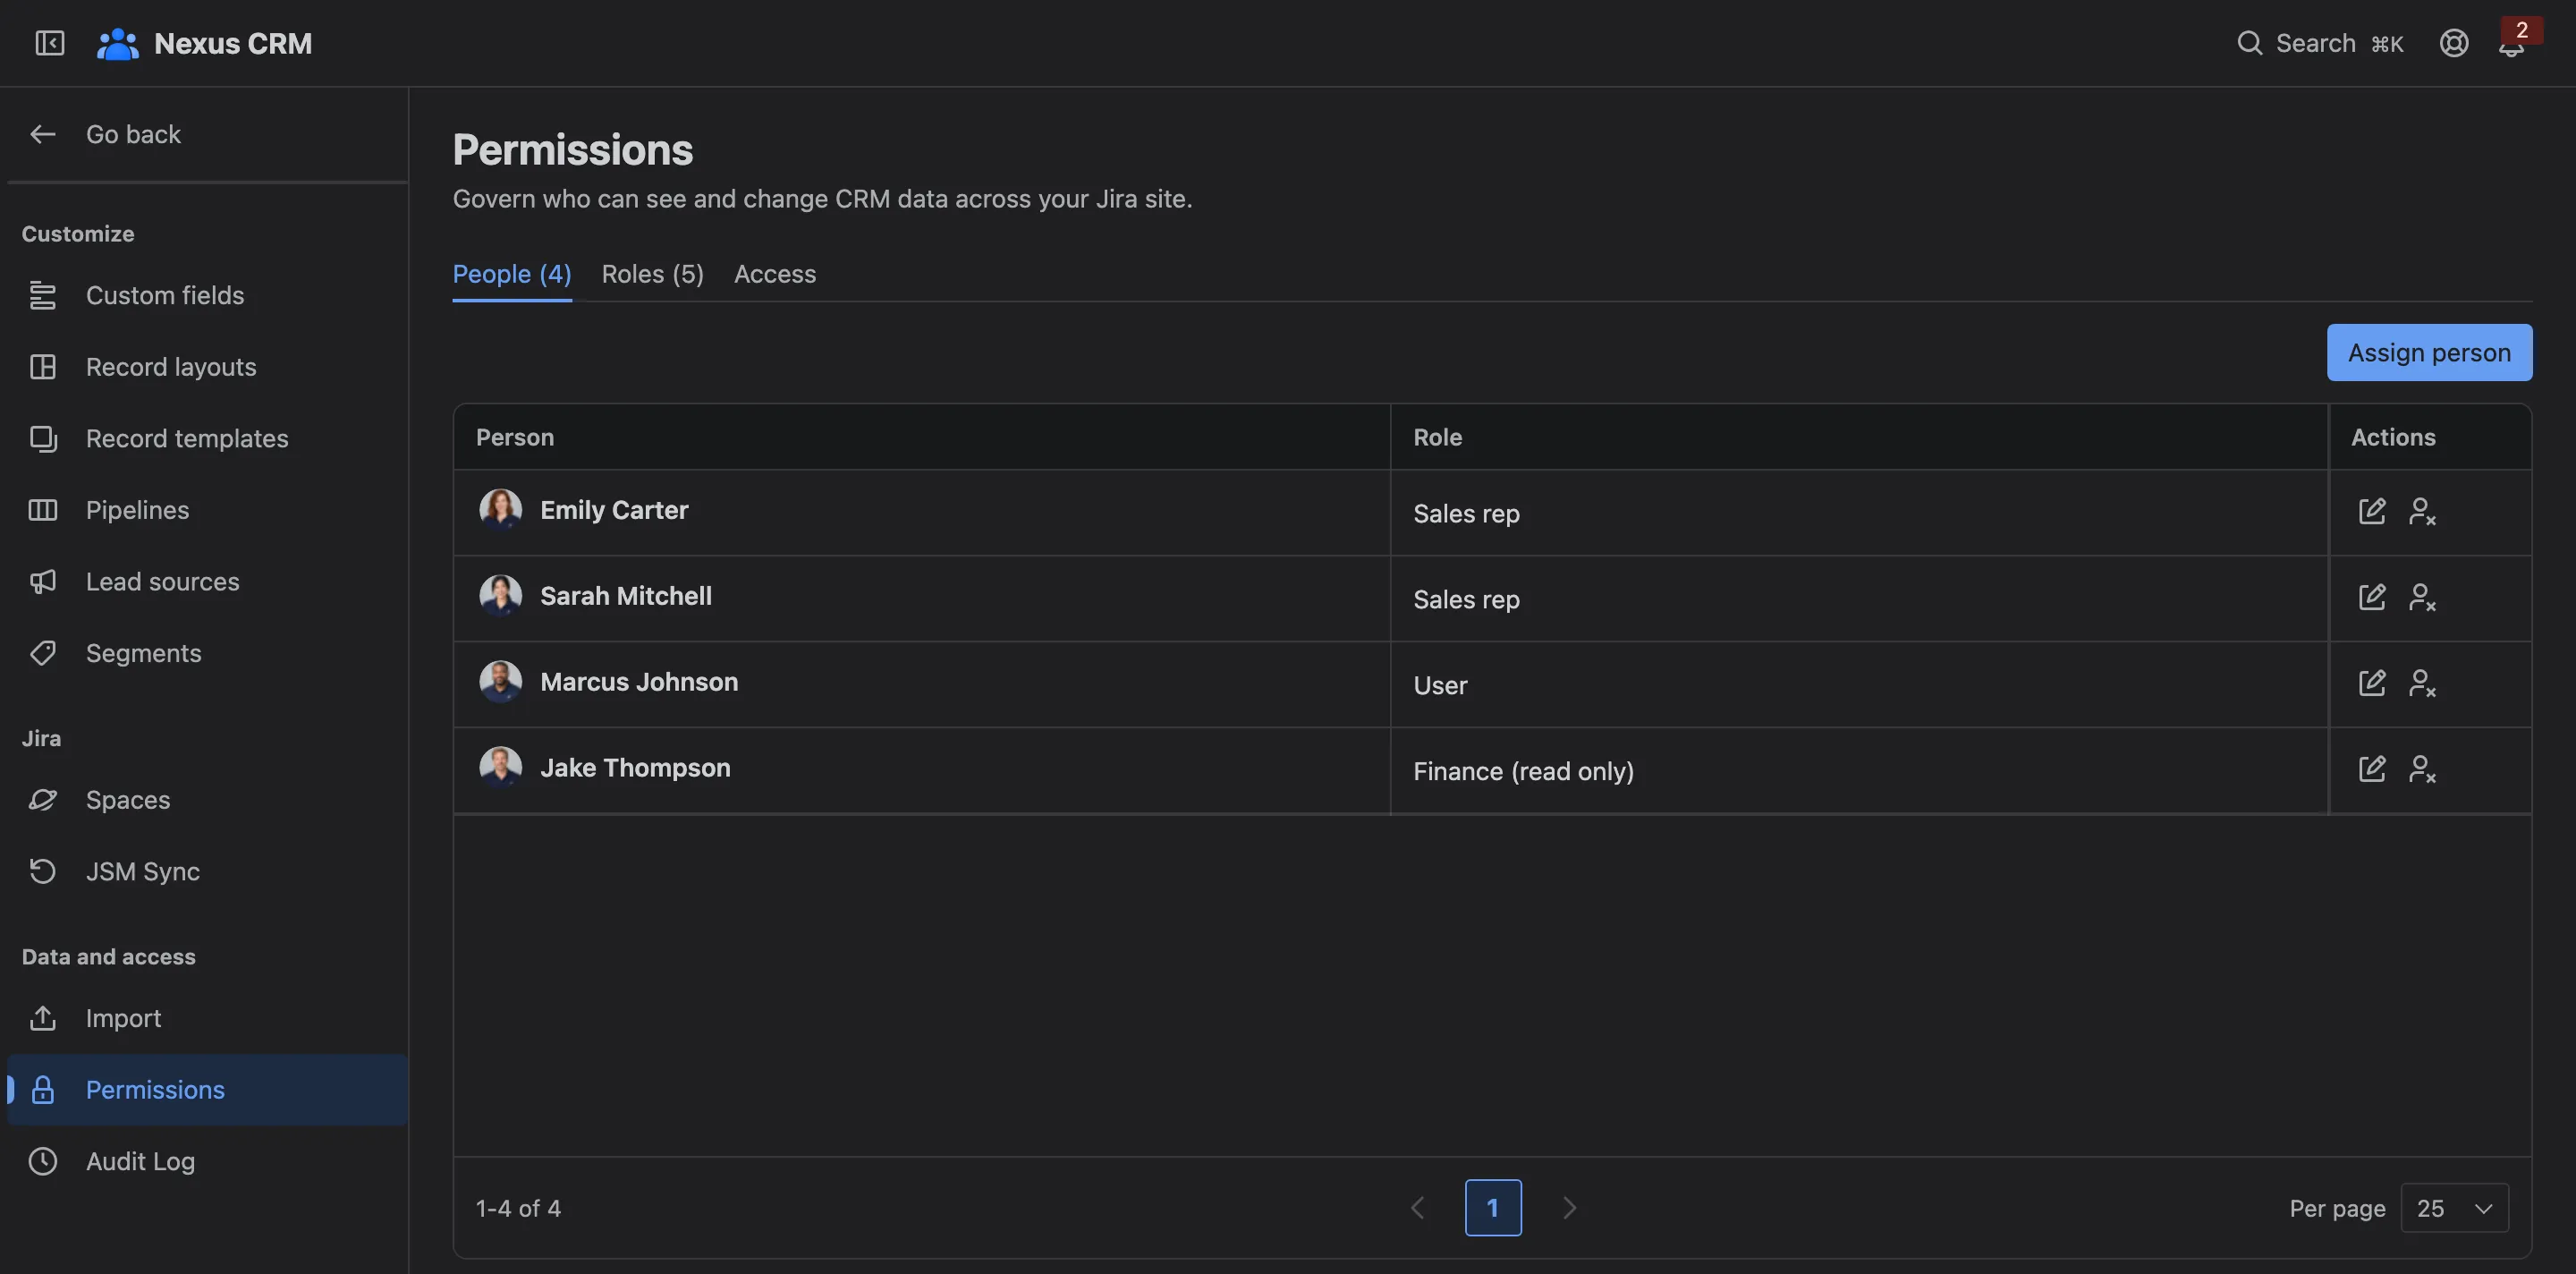Click the JSM Sync refresh icon
The image size is (2576, 1274).
coord(42,871)
